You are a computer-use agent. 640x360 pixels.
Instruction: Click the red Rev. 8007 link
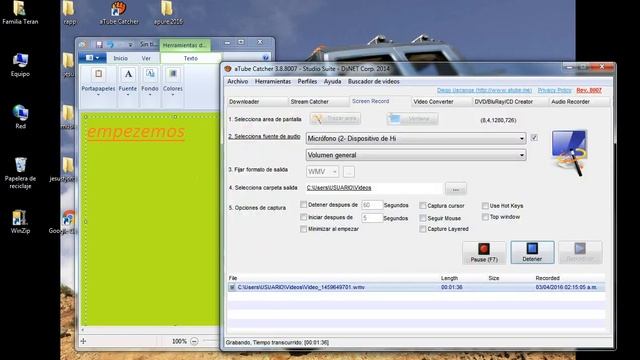[x=589, y=90]
